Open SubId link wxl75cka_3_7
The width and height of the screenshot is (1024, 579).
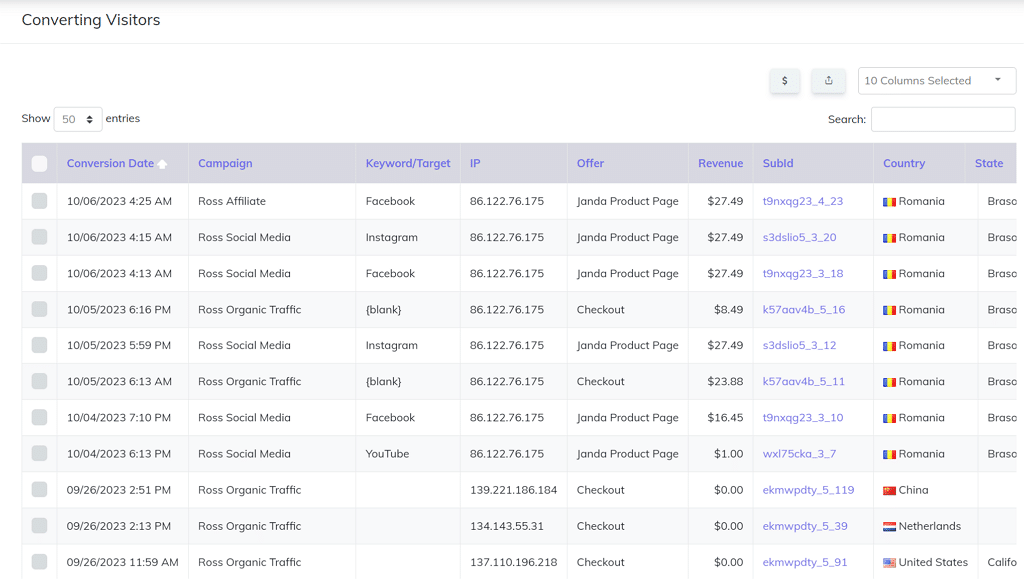[x=799, y=454]
